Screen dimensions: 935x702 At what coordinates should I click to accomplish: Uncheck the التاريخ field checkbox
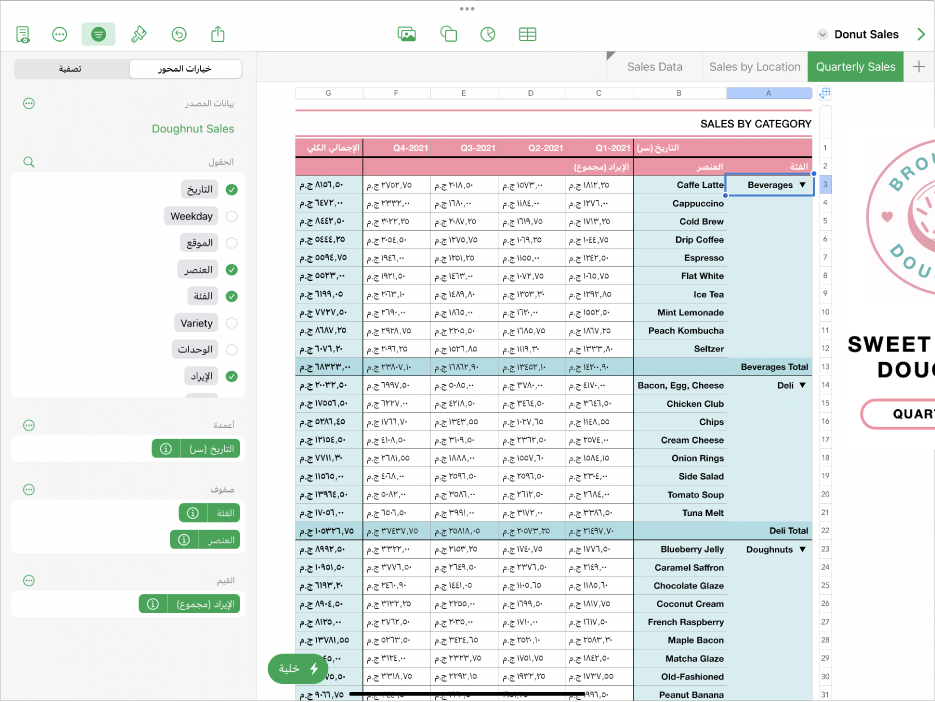tap(232, 189)
